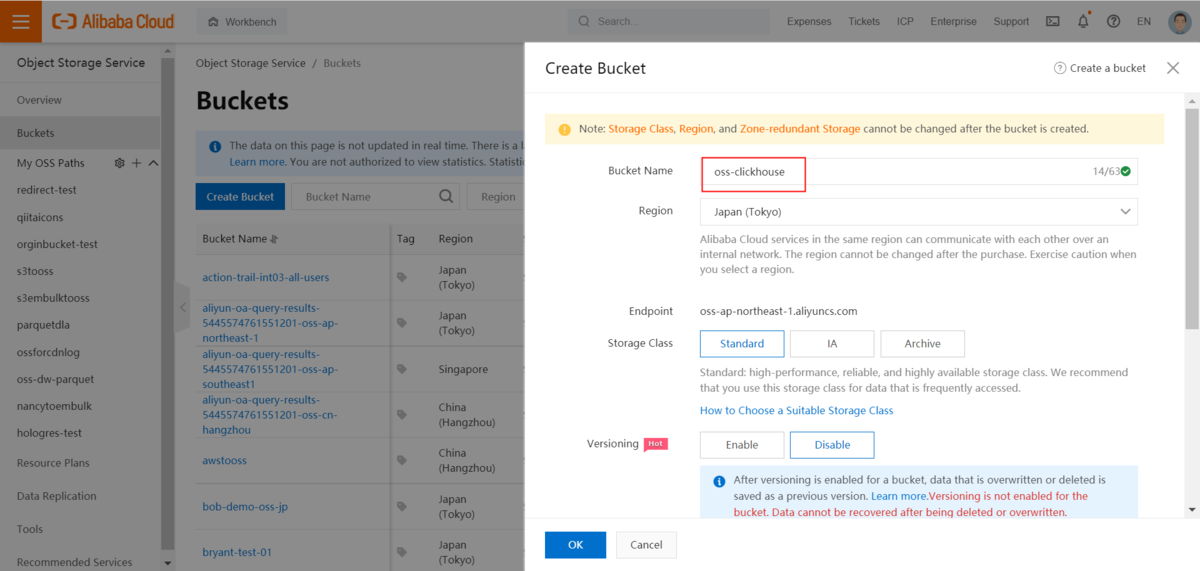The height and width of the screenshot is (571, 1200).
Task: Click tag icon for bryant-test-01 bucket
Action: (x=402, y=552)
